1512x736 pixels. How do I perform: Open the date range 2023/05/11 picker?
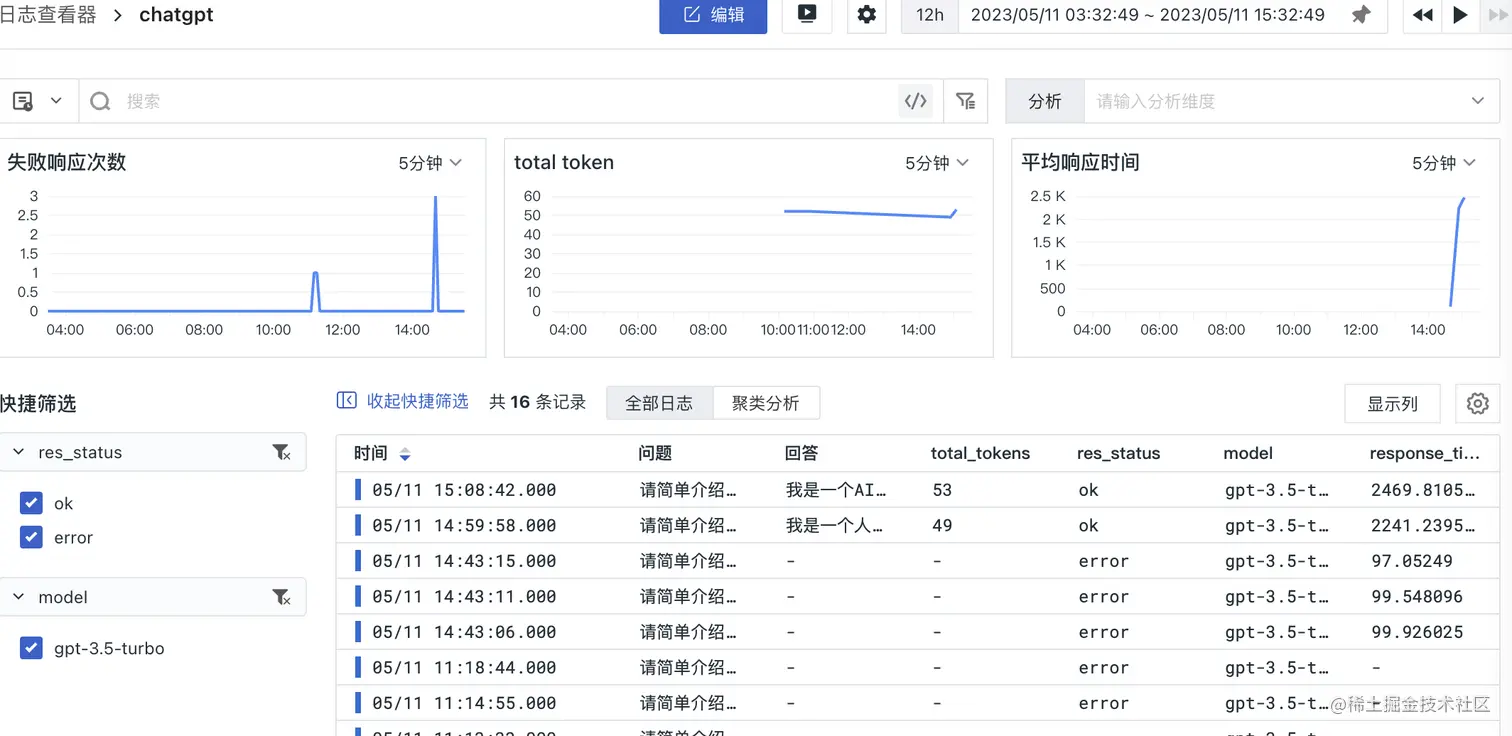click(x=1148, y=15)
